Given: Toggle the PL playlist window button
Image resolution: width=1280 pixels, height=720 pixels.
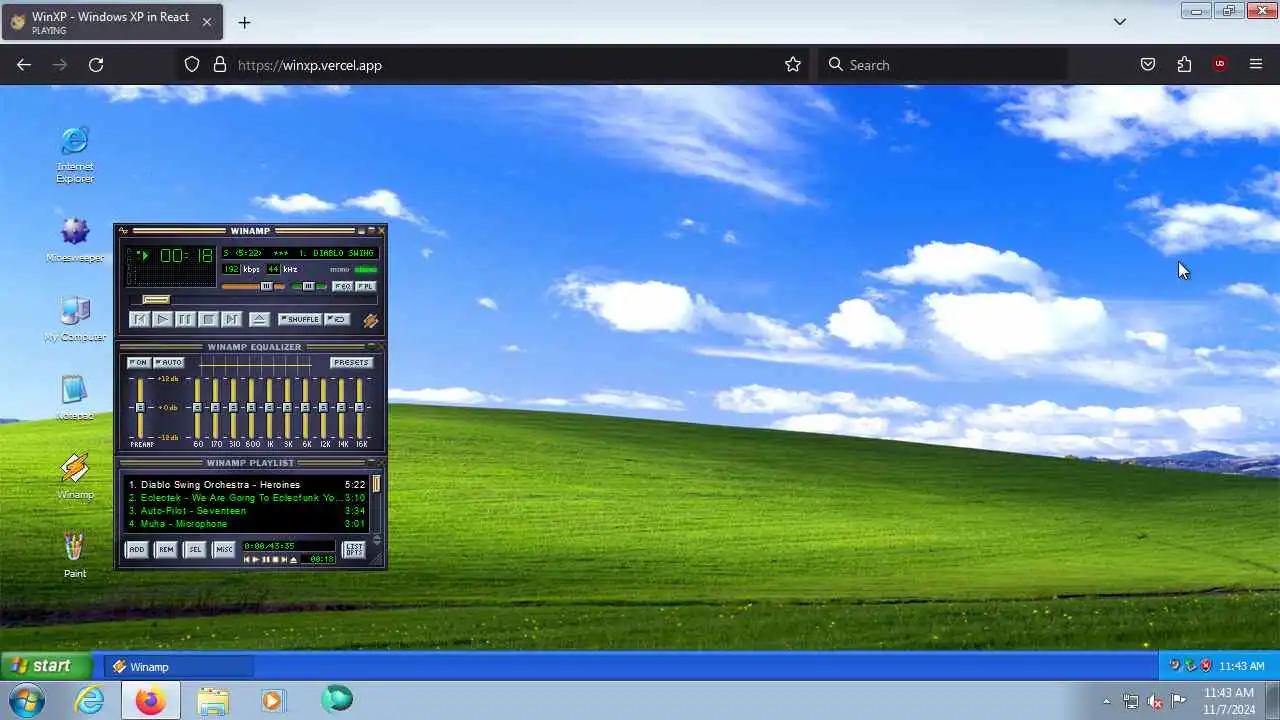Looking at the screenshot, I should click(x=366, y=286).
